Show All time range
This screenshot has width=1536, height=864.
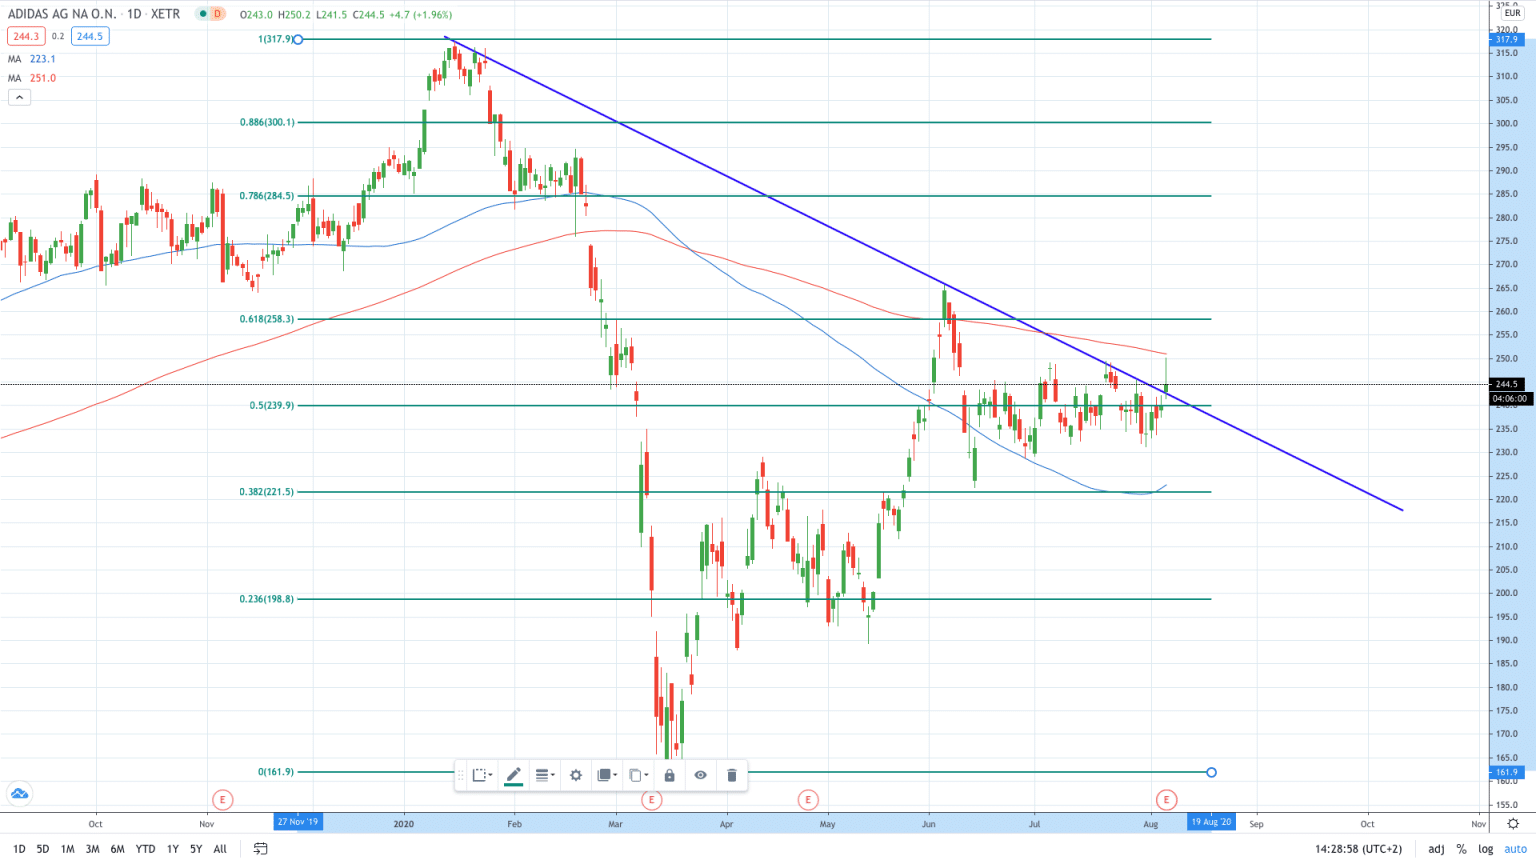click(x=220, y=849)
